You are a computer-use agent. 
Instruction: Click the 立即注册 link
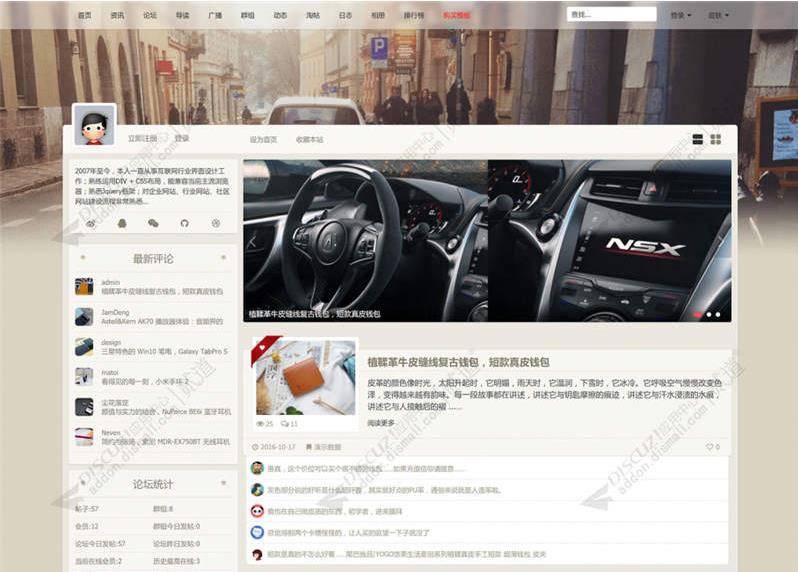[142, 139]
